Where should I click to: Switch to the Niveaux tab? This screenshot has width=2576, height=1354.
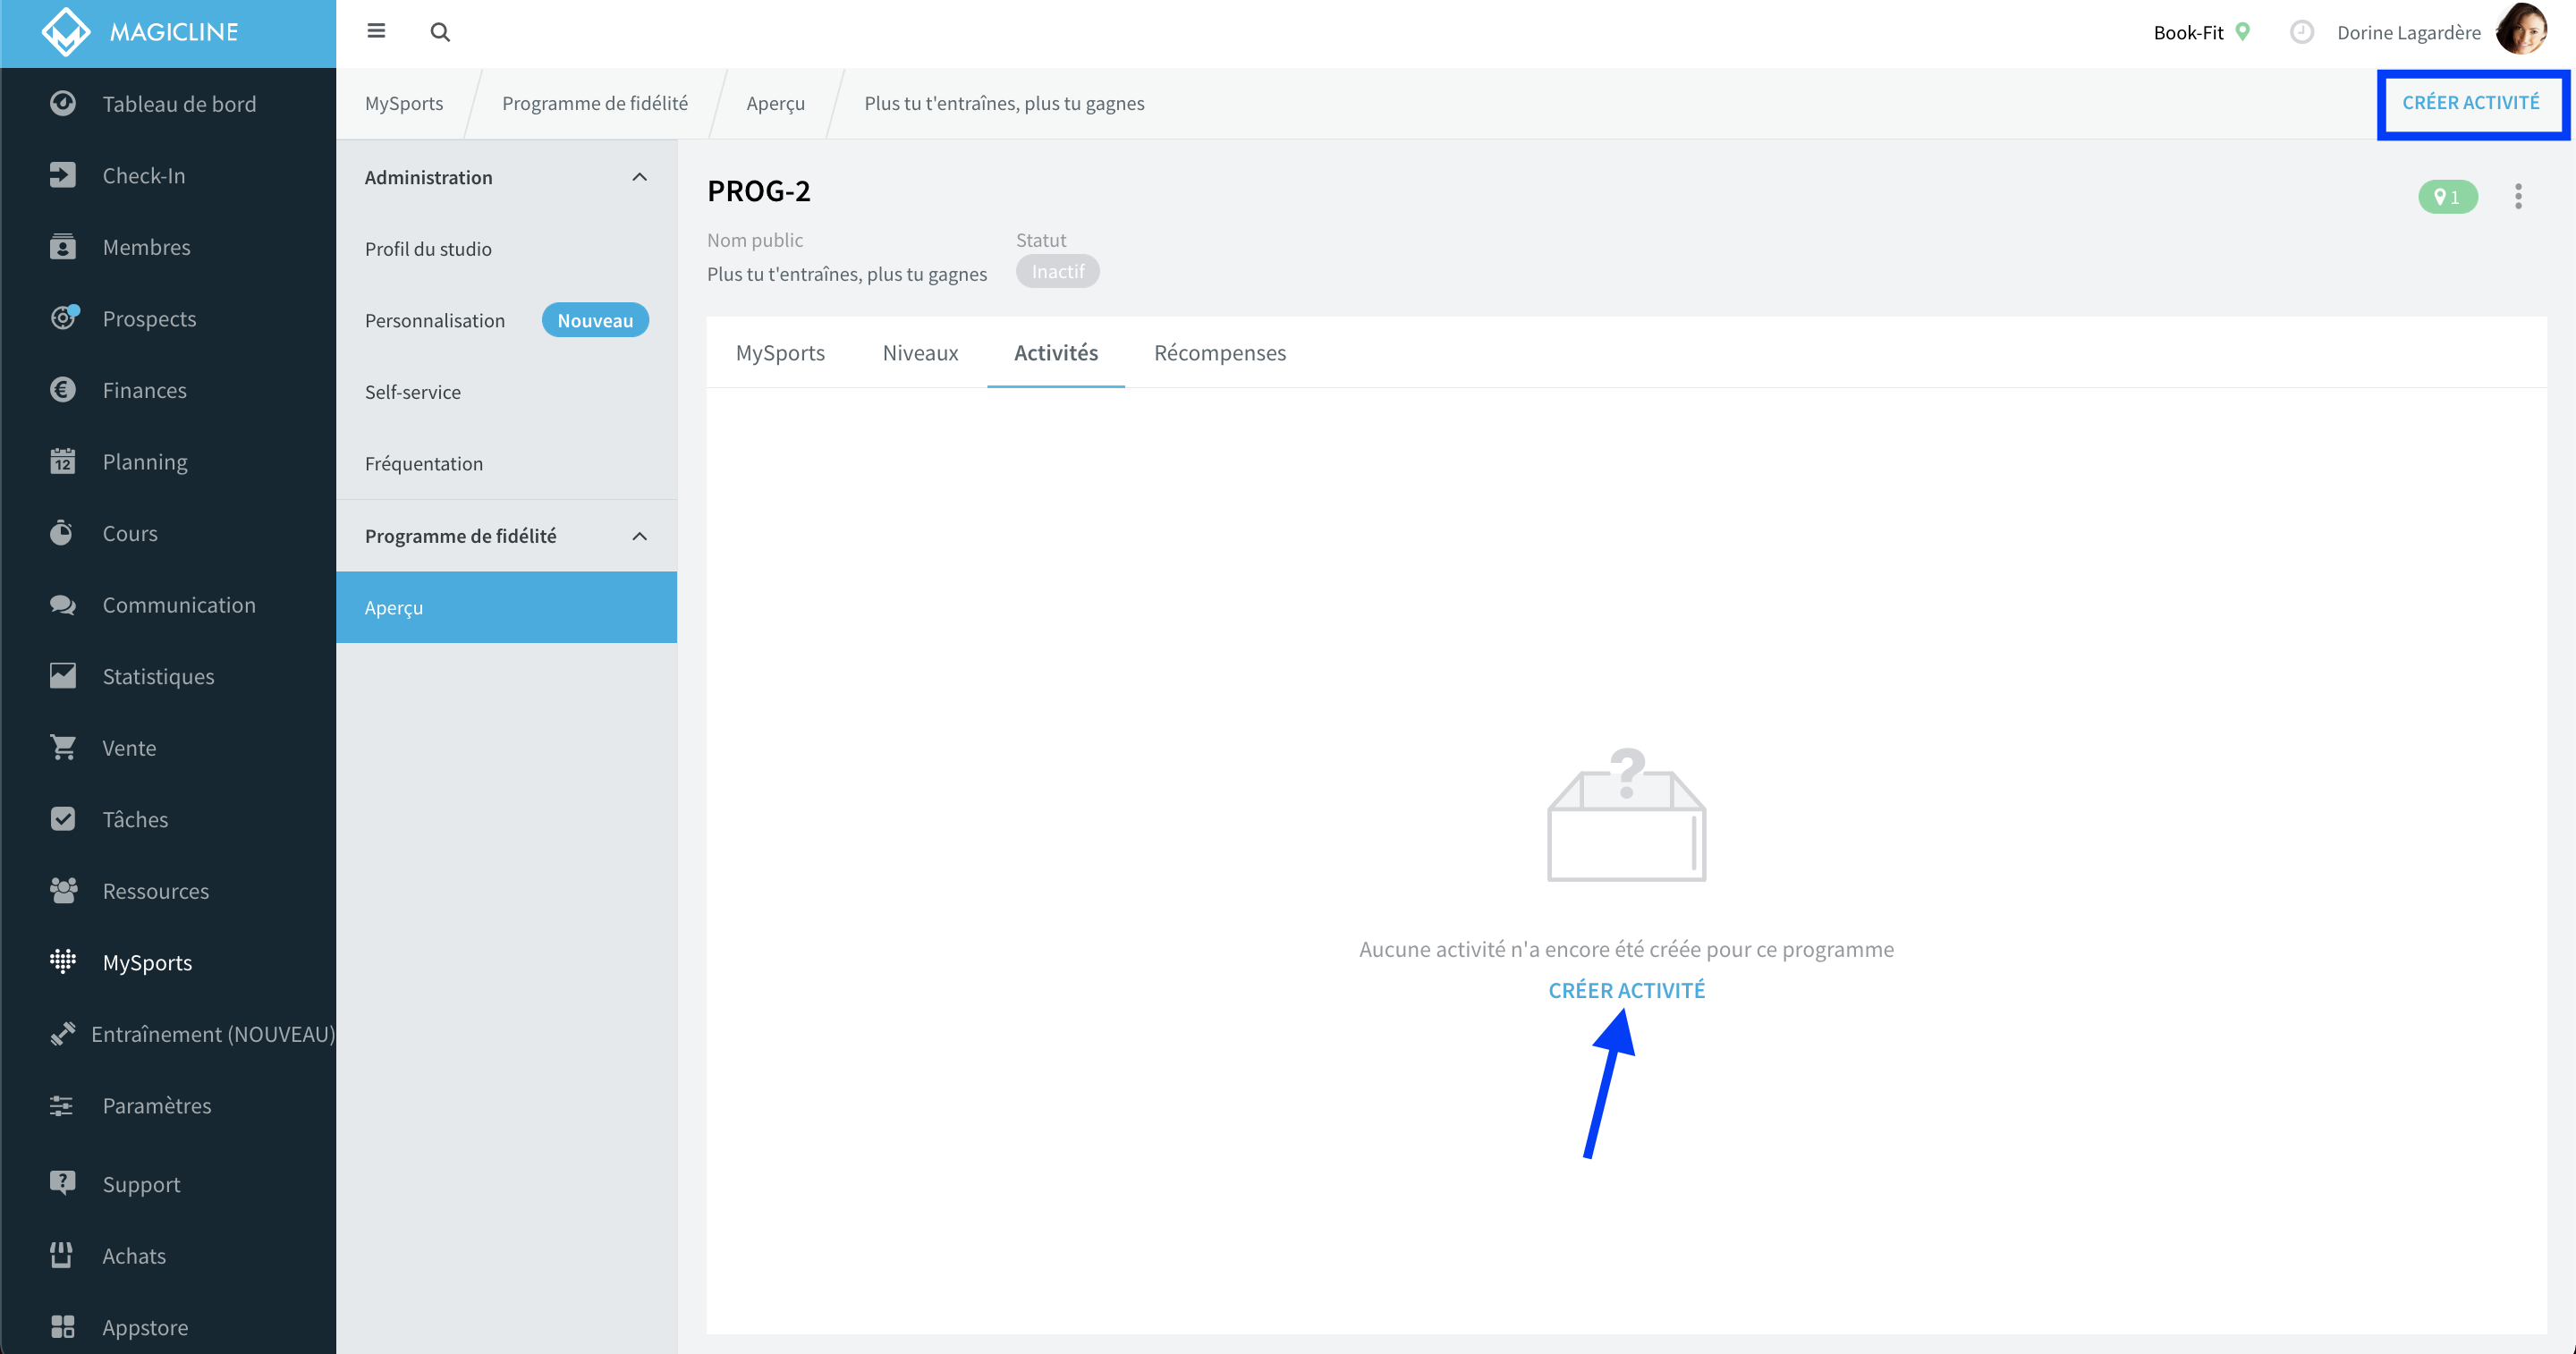[920, 353]
